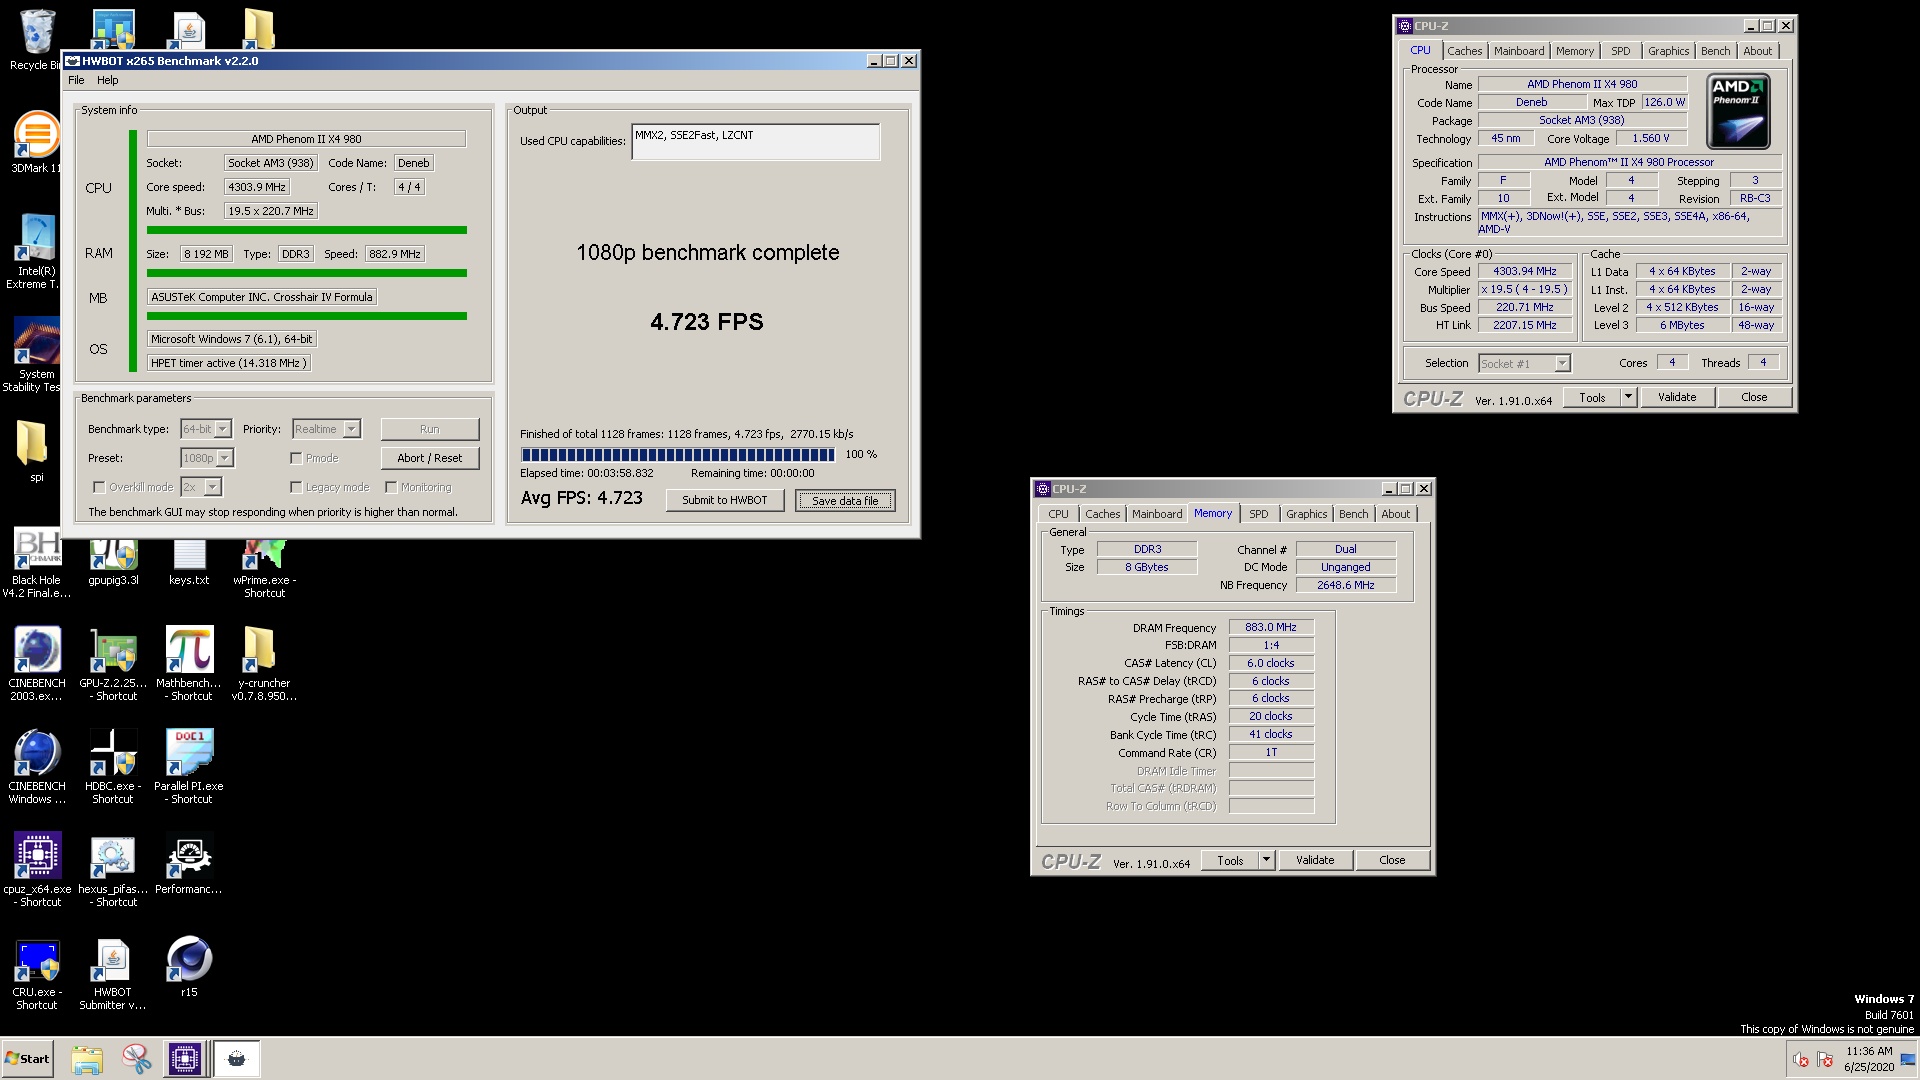Open keys.txt file icon
The height and width of the screenshot is (1080, 1920).
(189, 562)
